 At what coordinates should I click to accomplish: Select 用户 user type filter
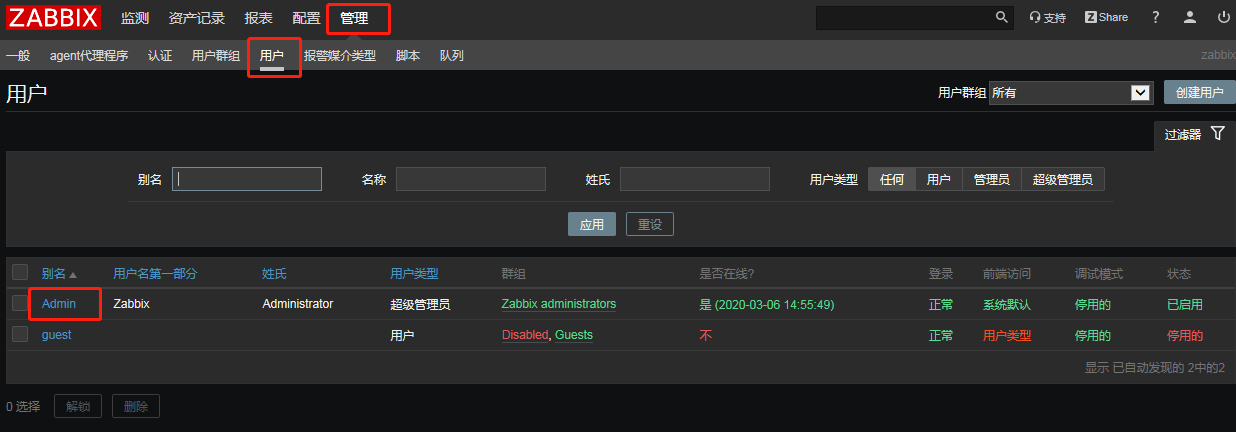tap(939, 179)
